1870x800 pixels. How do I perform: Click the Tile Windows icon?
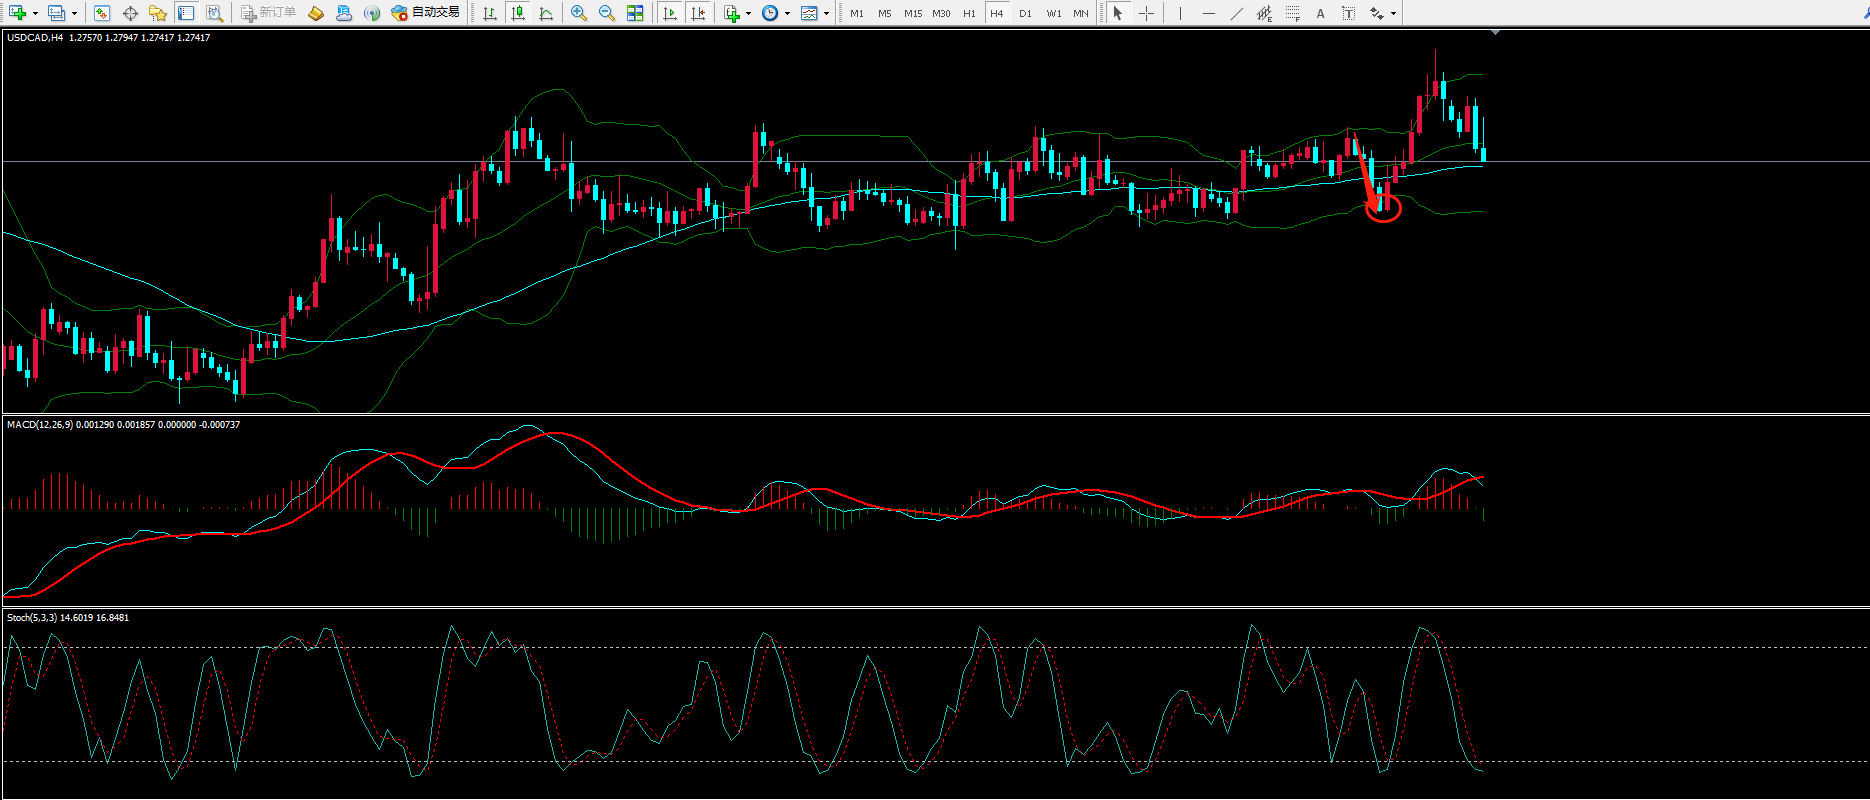[635, 13]
